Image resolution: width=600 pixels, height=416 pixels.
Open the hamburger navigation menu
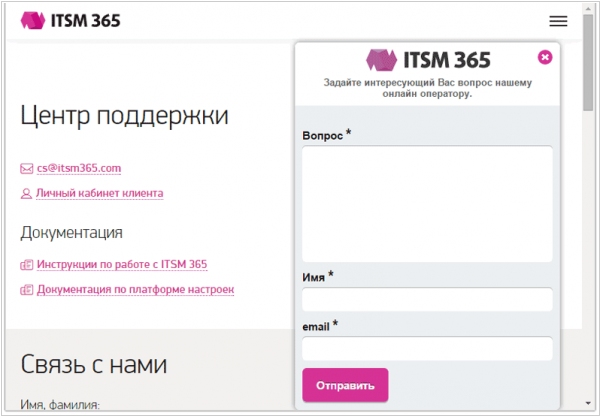(x=558, y=21)
